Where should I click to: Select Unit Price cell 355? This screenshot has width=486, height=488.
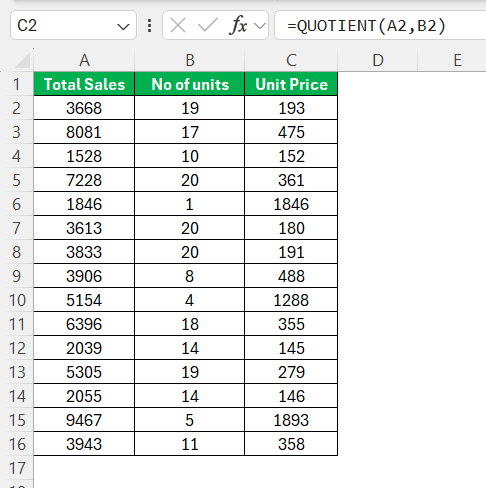(x=291, y=324)
